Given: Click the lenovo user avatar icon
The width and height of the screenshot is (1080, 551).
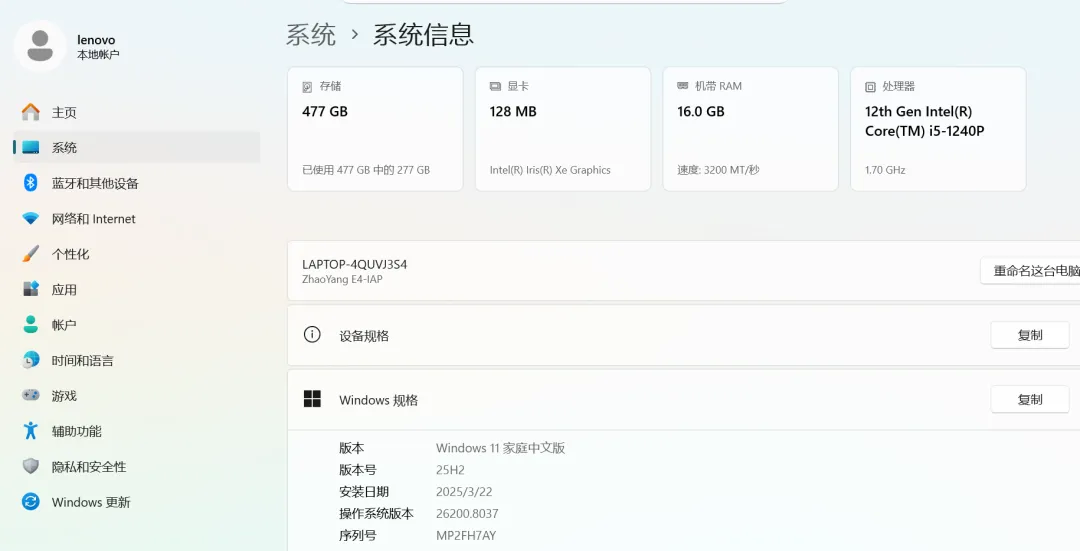Looking at the screenshot, I should 40,46.
